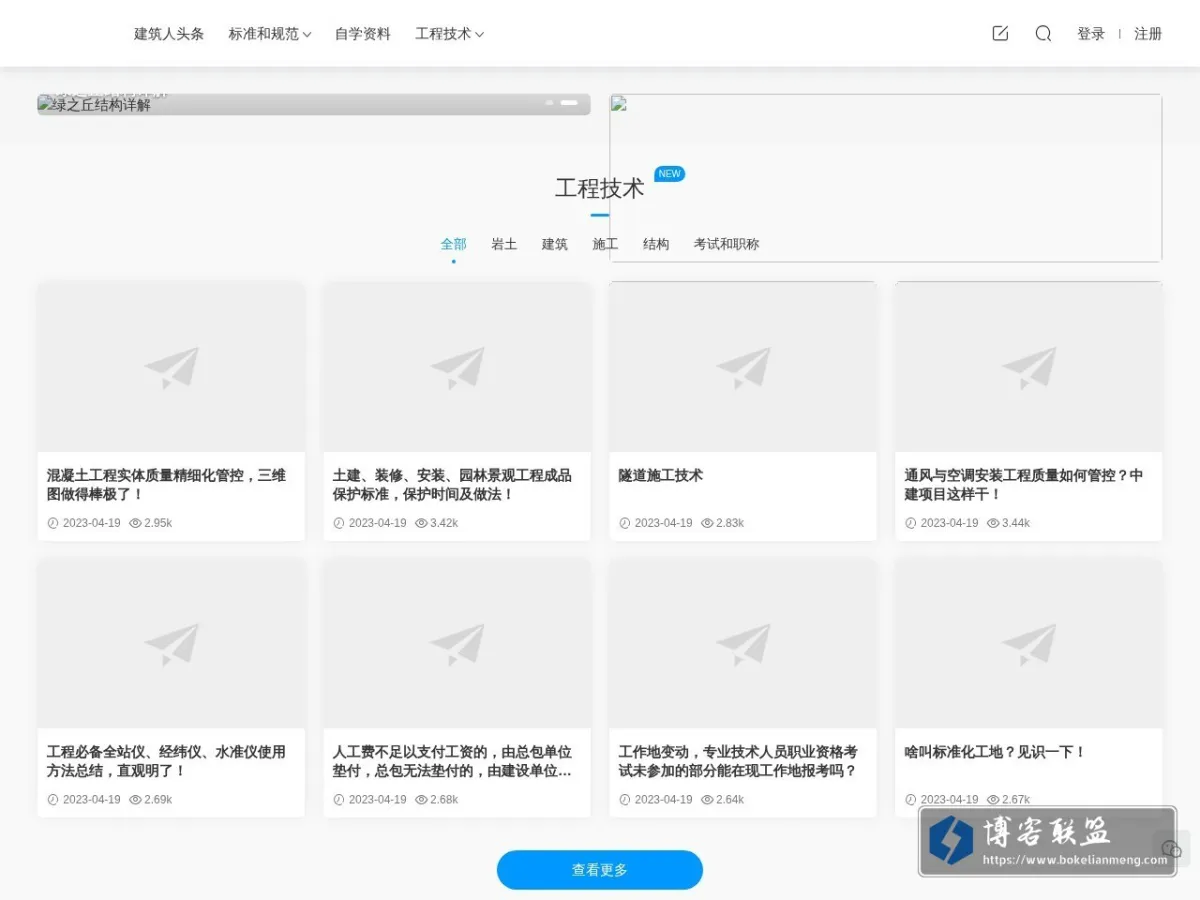Click the 3.44k view count text
This screenshot has height=900, width=1200.
click(x=1016, y=523)
